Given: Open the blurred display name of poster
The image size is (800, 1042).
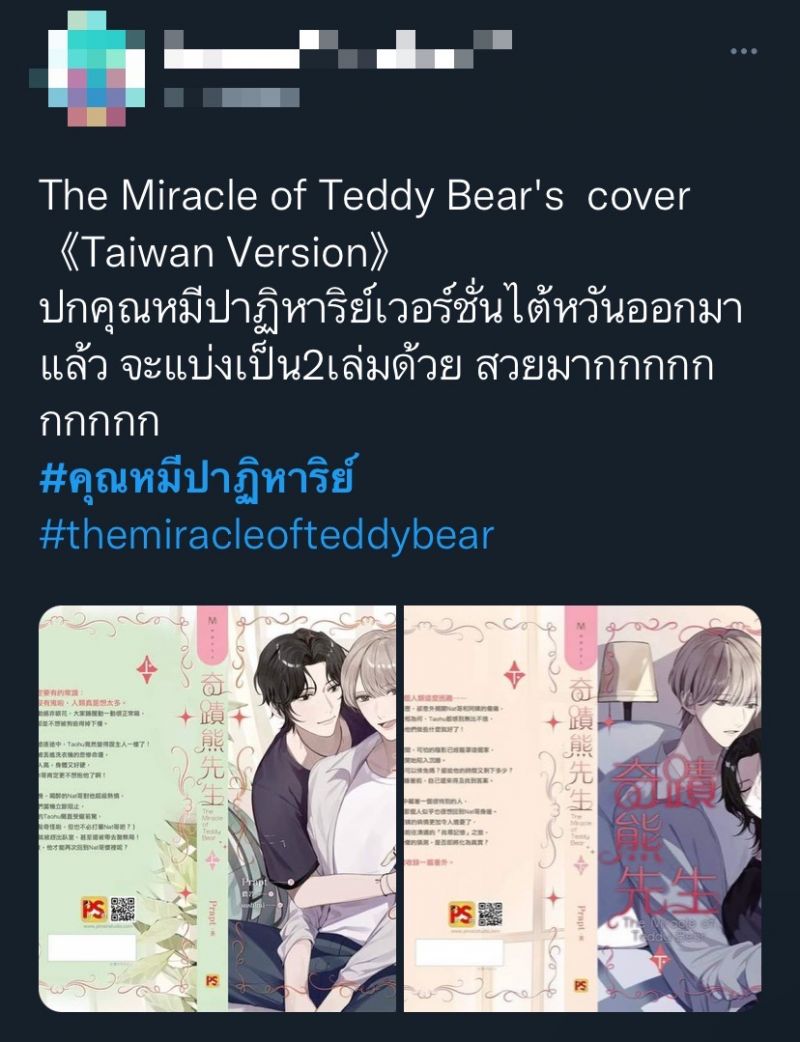Looking at the screenshot, I should [338, 49].
